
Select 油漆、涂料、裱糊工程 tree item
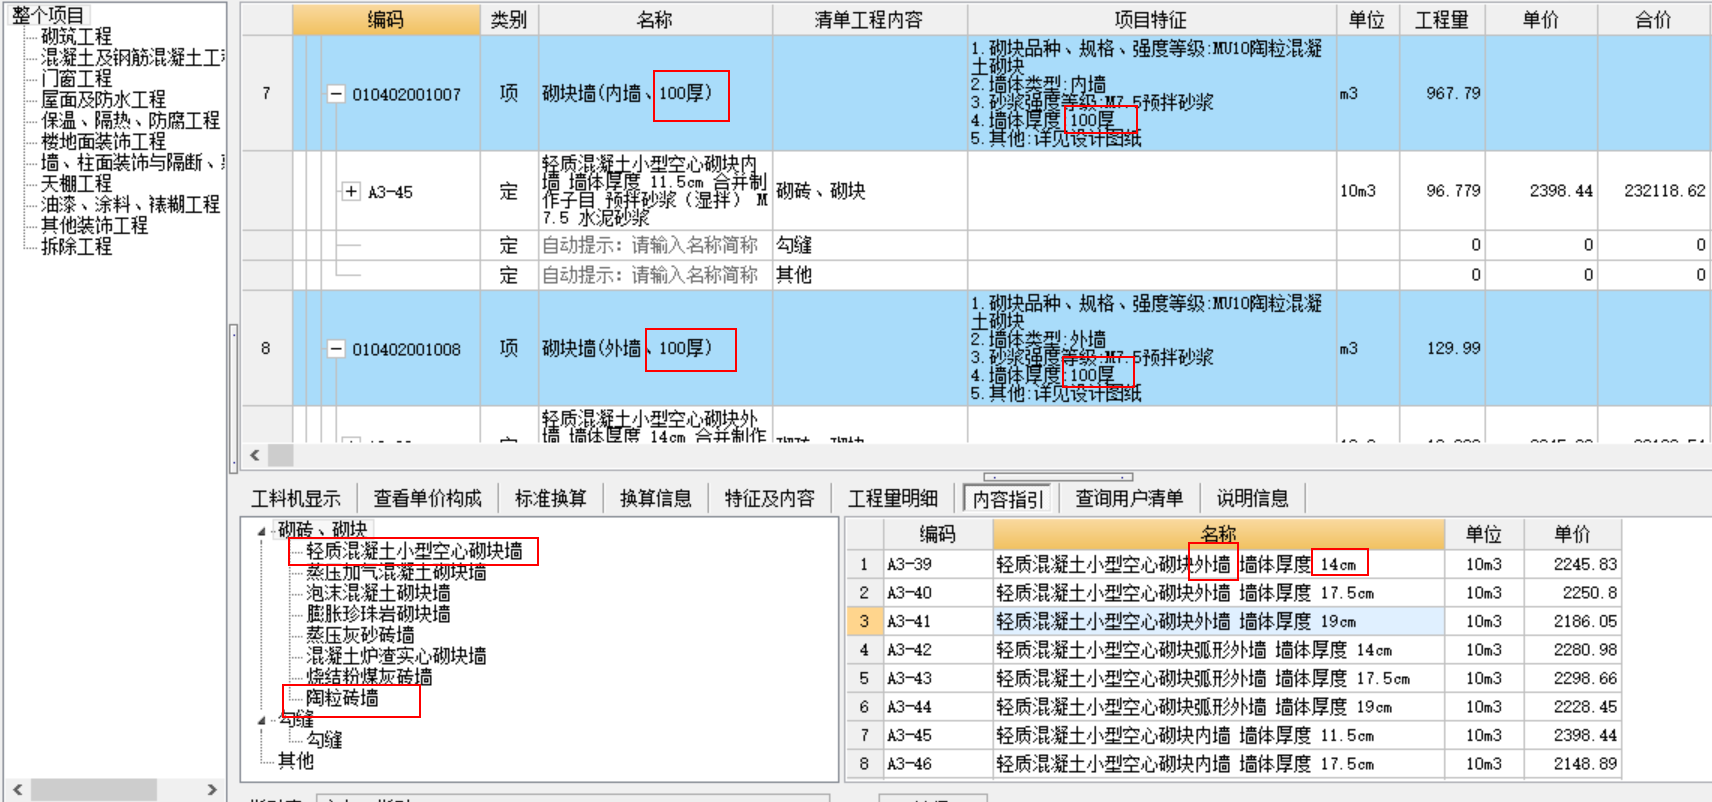(130, 205)
